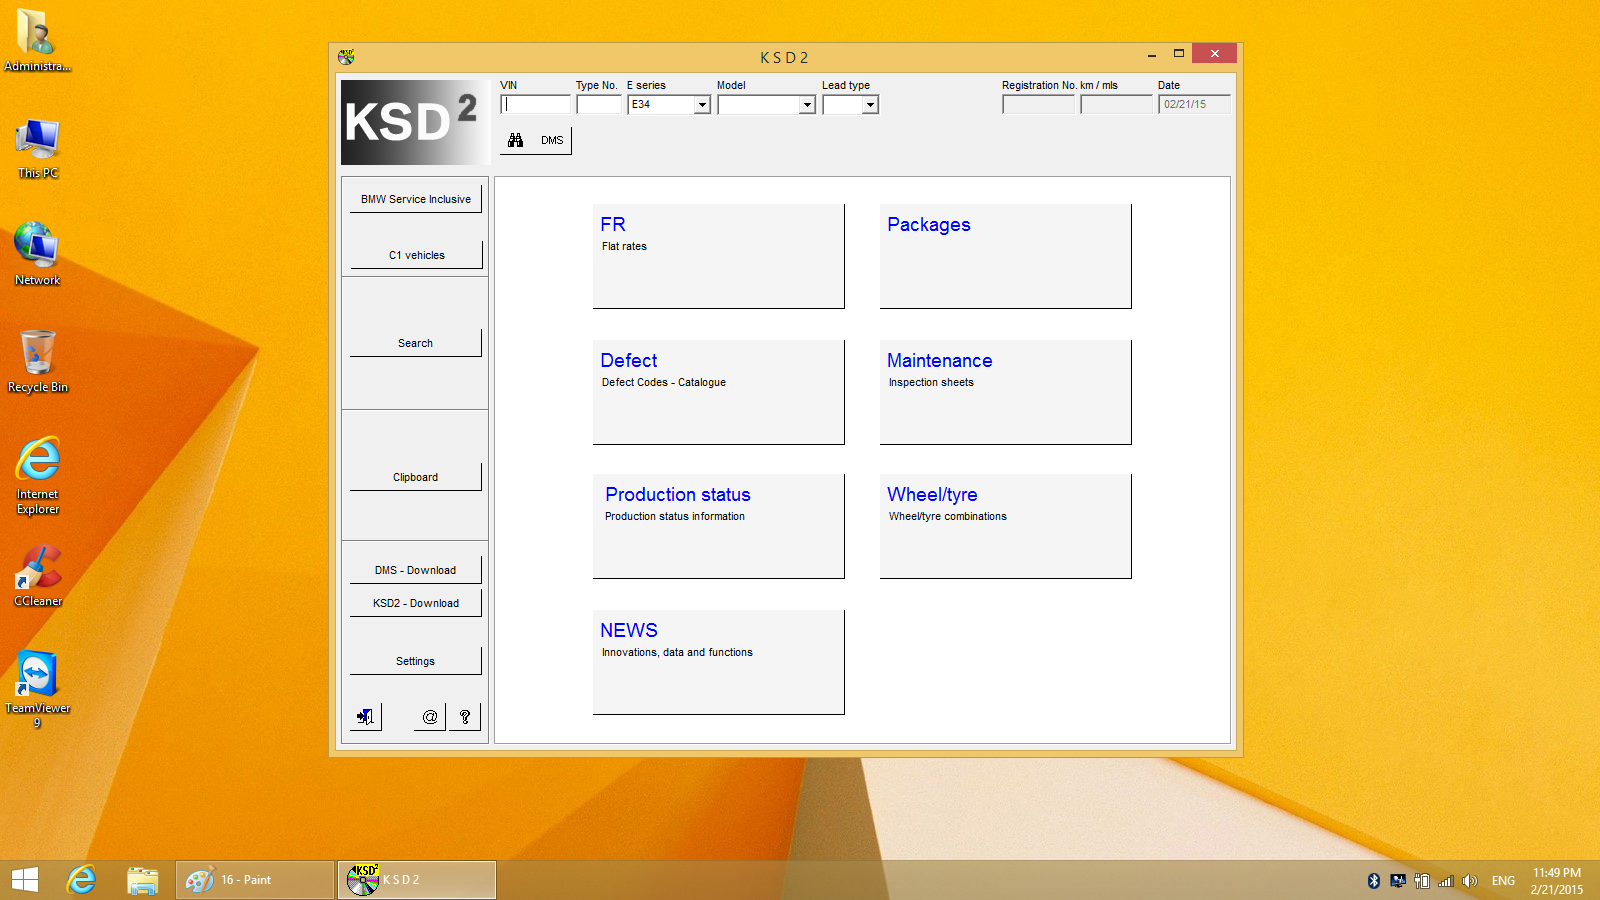Viewport: 1600px width, 900px height.
Task: Click the Date field showing 02/21/15
Action: (1194, 104)
